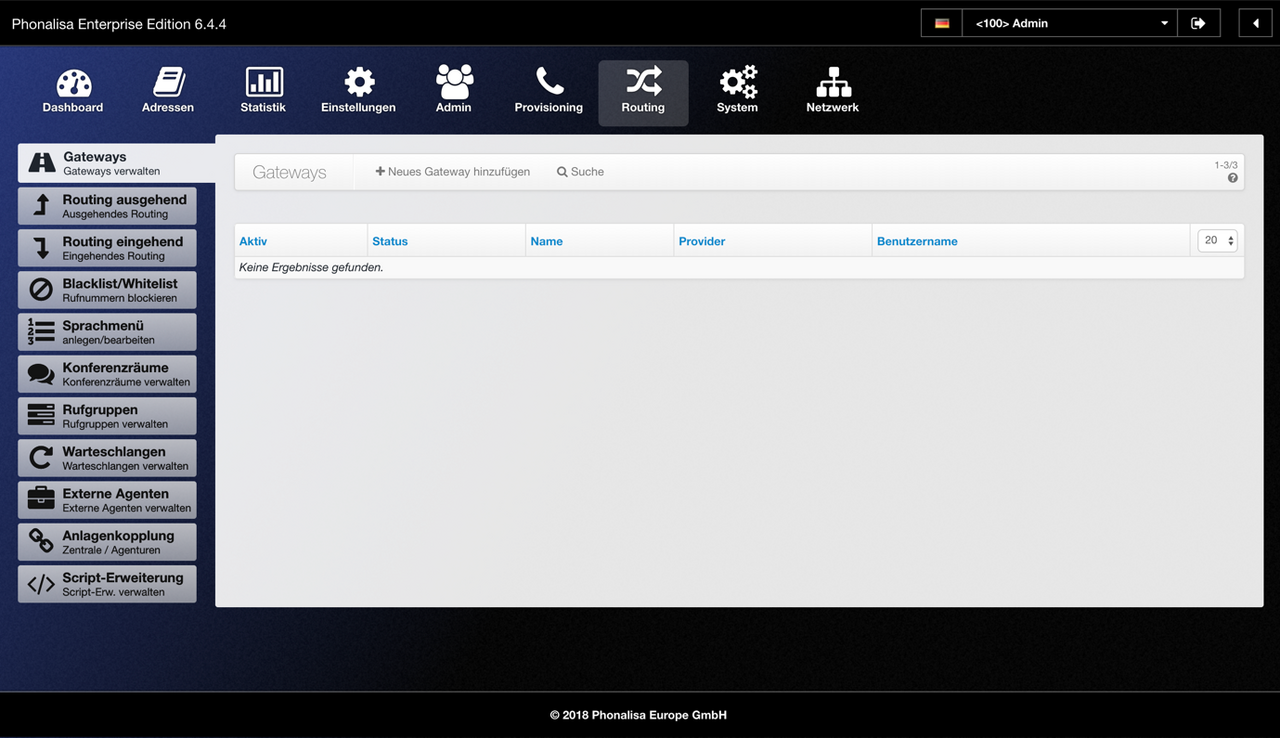1280x738 pixels.
Task: Click the logout icon button
Action: click(1198, 23)
